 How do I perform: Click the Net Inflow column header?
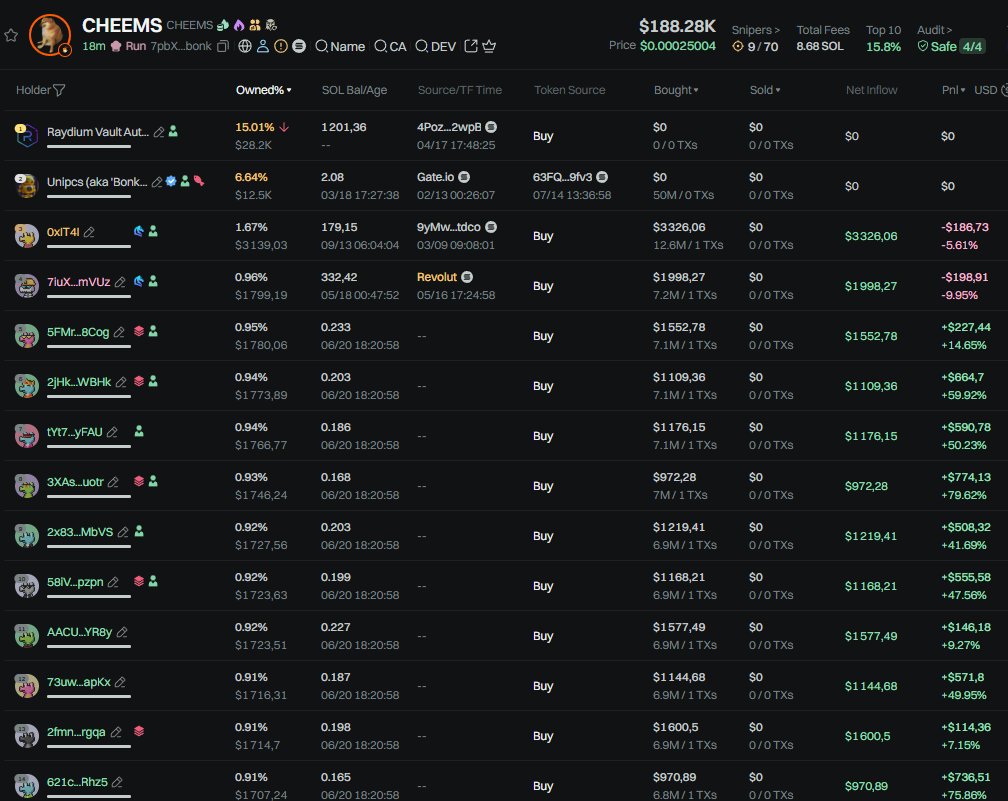[x=871, y=90]
